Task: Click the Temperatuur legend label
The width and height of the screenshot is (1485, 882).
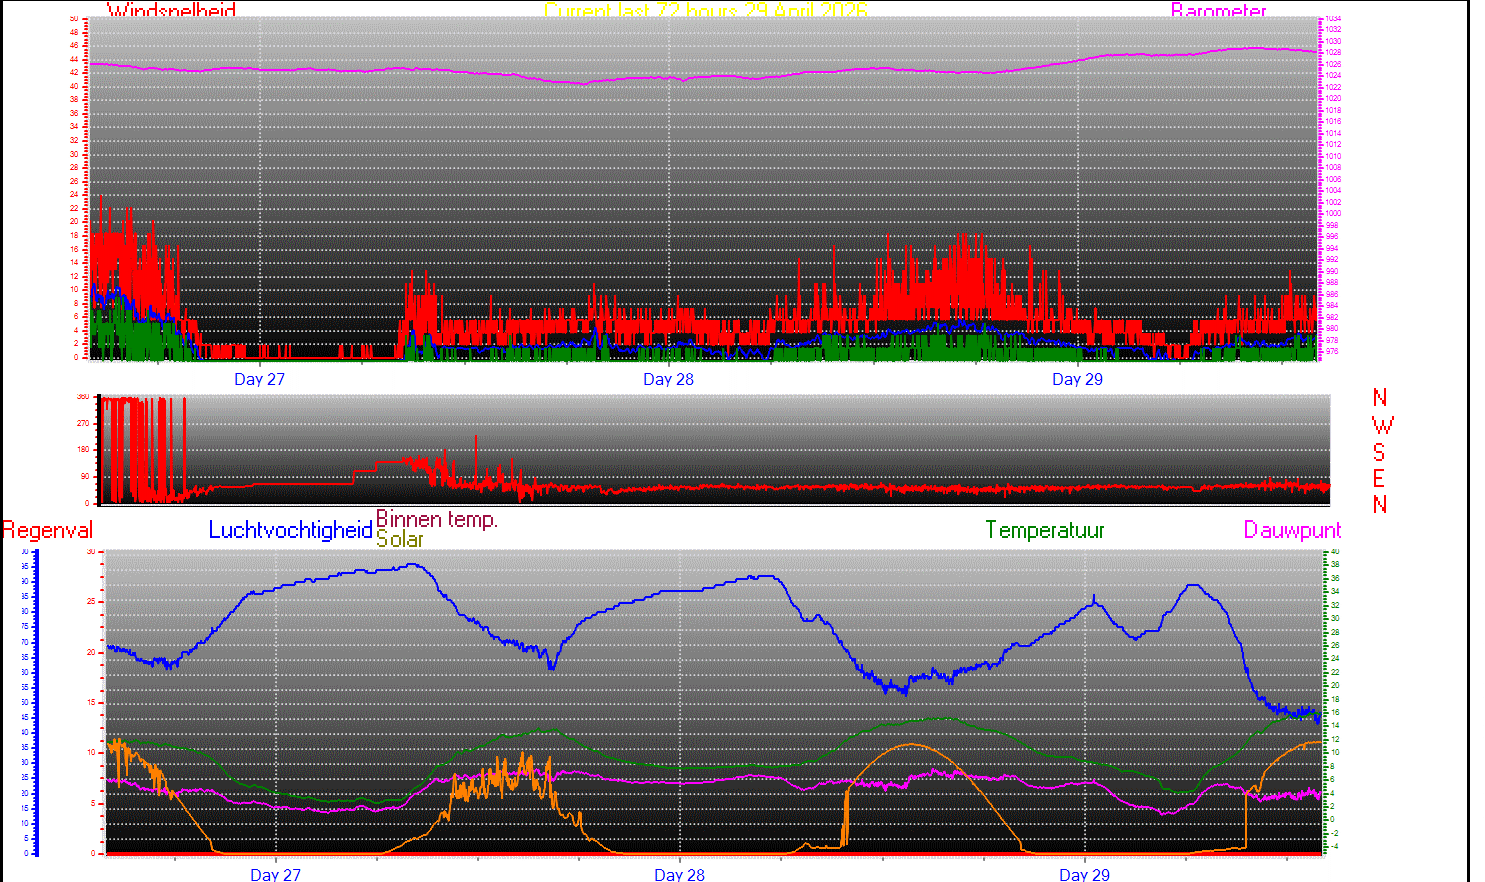Action: [1044, 530]
